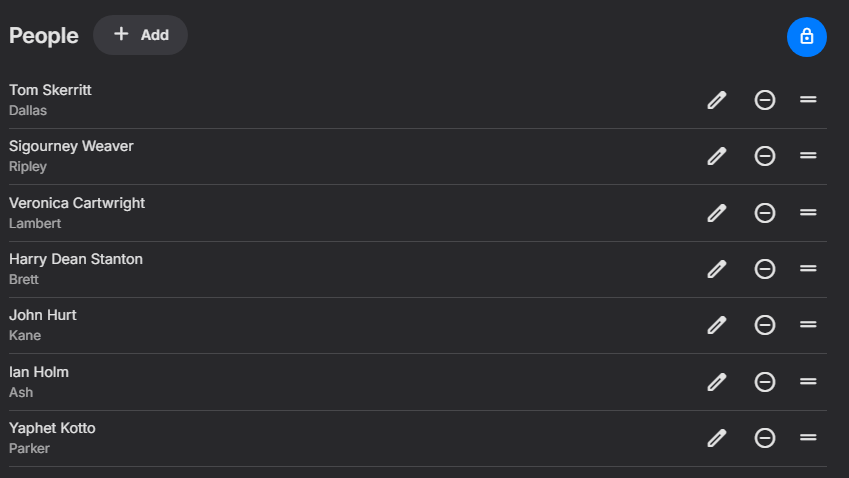Edit the Sigourney Weaver entry
Image resolution: width=849 pixels, height=478 pixels.
pyautogui.click(x=717, y=156)
